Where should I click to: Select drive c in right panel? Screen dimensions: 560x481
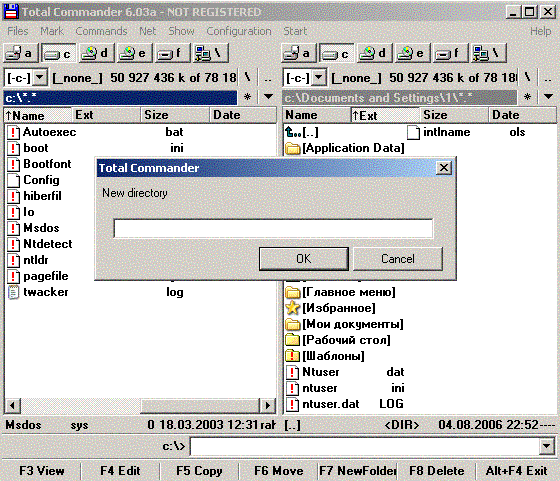(337, 54)
